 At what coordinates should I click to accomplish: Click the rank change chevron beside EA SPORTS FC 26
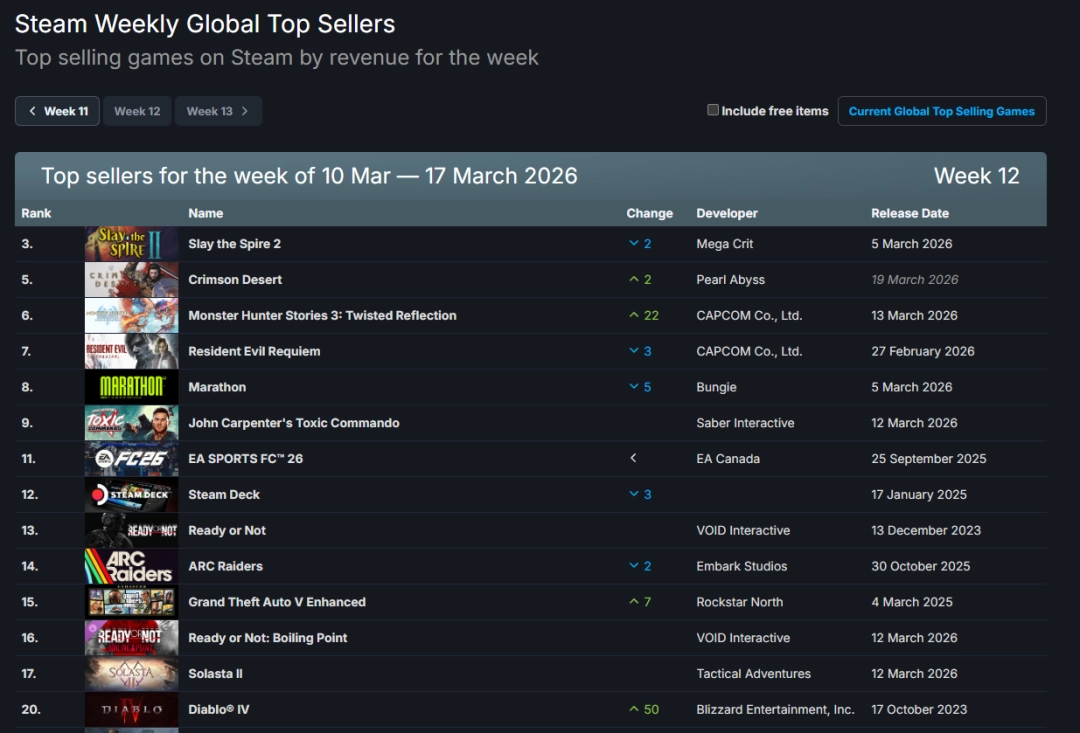point(633,458)
